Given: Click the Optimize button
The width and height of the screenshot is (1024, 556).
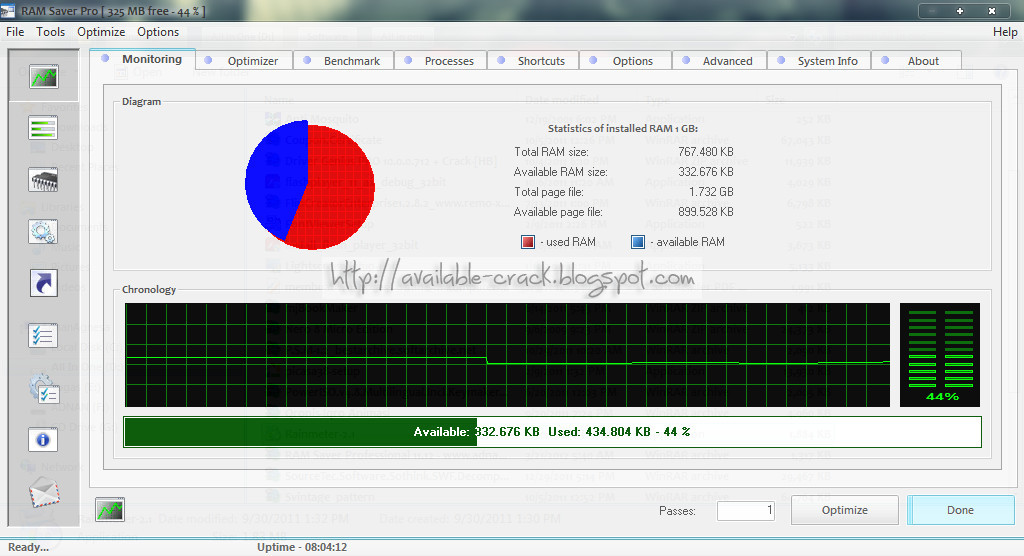Looking at the screenshot, I should 844,510.
